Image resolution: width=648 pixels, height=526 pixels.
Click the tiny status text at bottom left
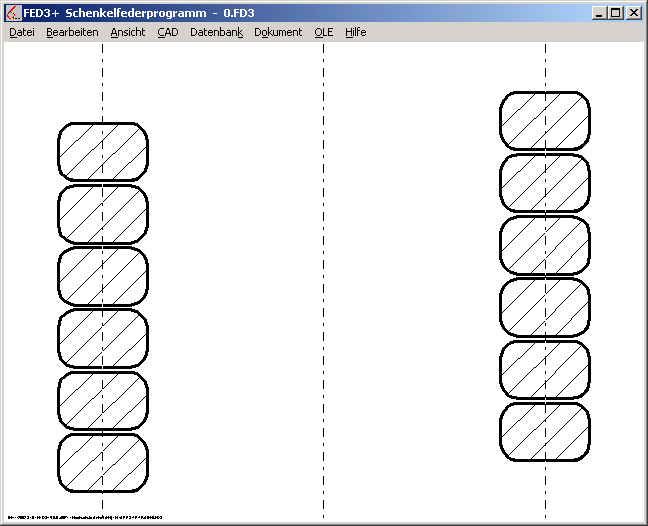(x=83, y=518)
